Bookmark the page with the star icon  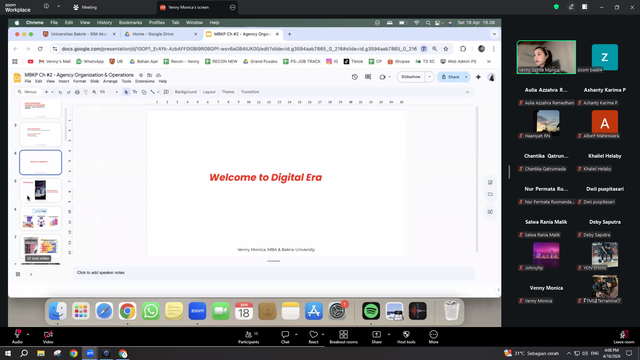[446, 49]
